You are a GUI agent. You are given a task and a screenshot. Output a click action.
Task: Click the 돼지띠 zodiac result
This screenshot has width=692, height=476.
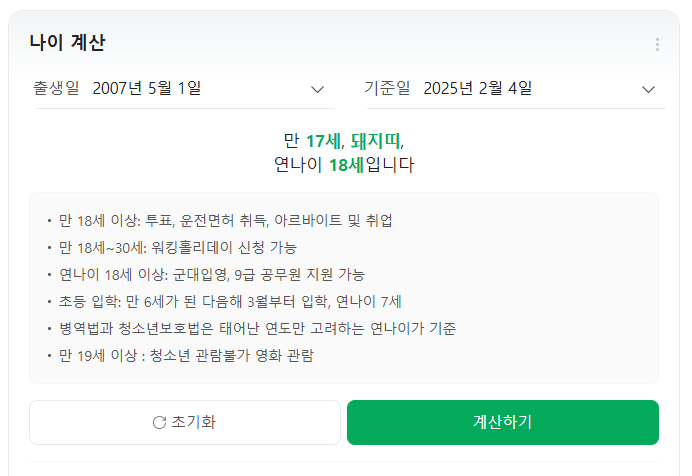point(376,141)
